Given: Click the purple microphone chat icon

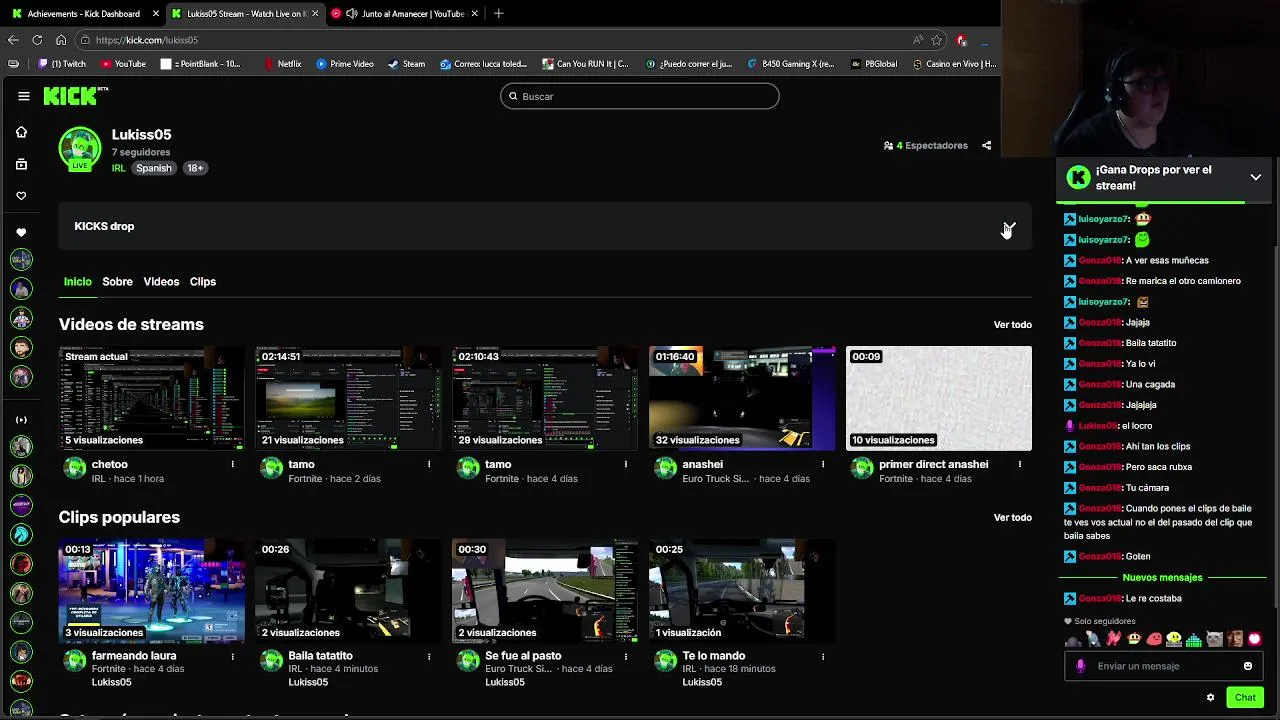Looking at the screenshot, I should 1080,666.
